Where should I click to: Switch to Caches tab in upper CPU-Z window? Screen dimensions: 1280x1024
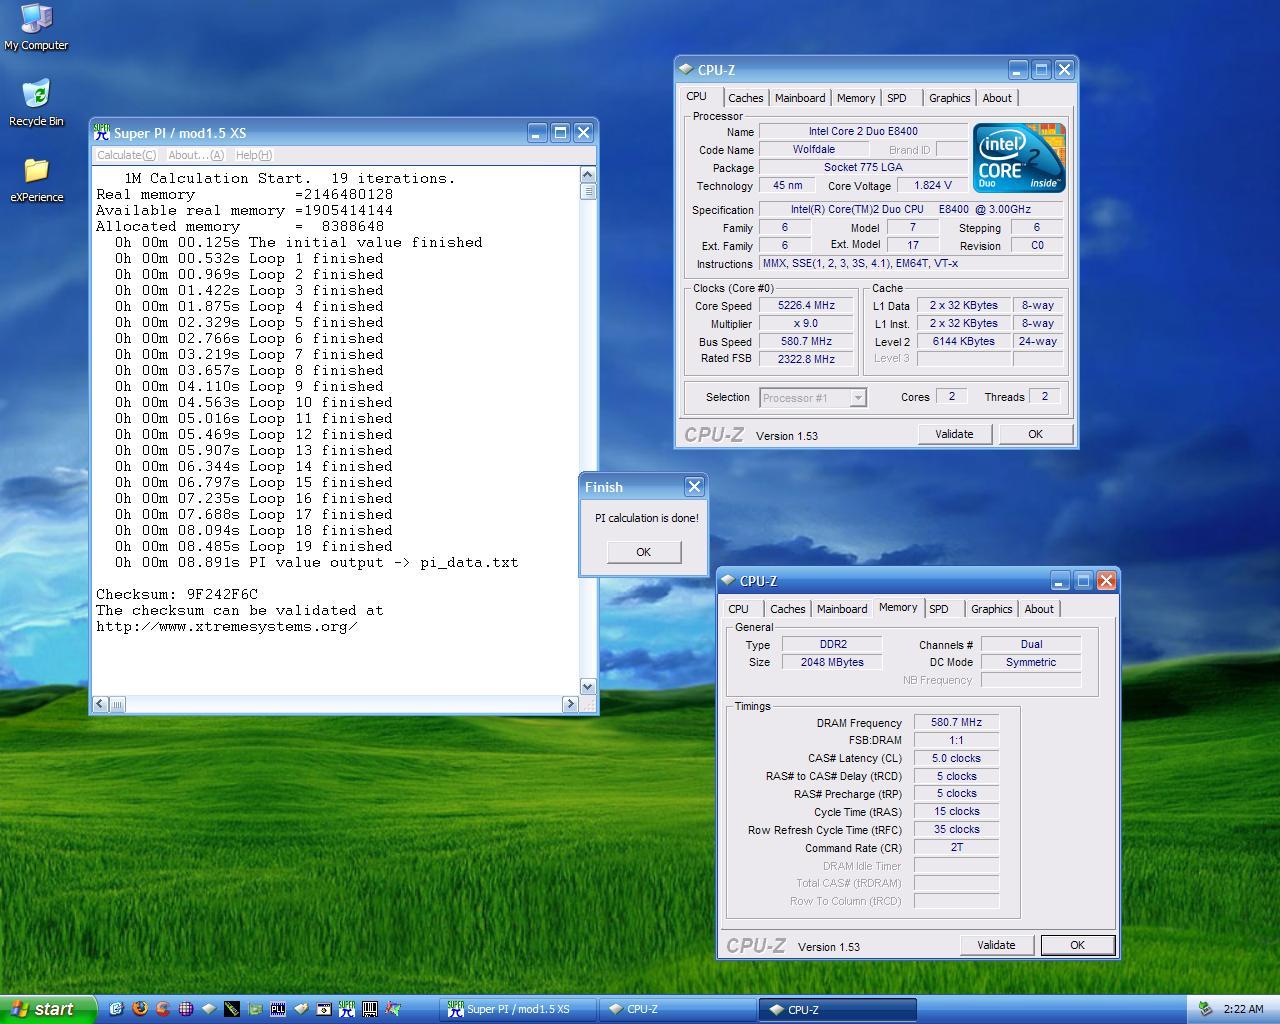pos(745,98)
